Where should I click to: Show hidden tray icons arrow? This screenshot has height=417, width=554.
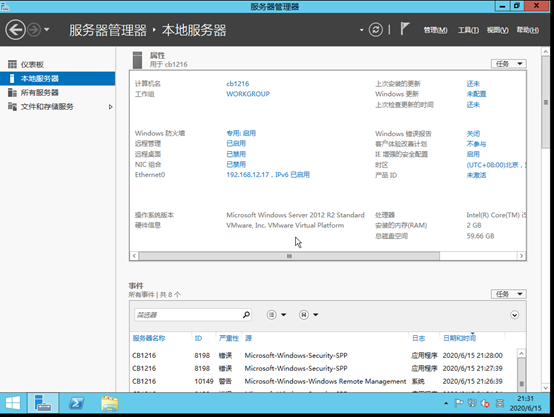point(446,403)
